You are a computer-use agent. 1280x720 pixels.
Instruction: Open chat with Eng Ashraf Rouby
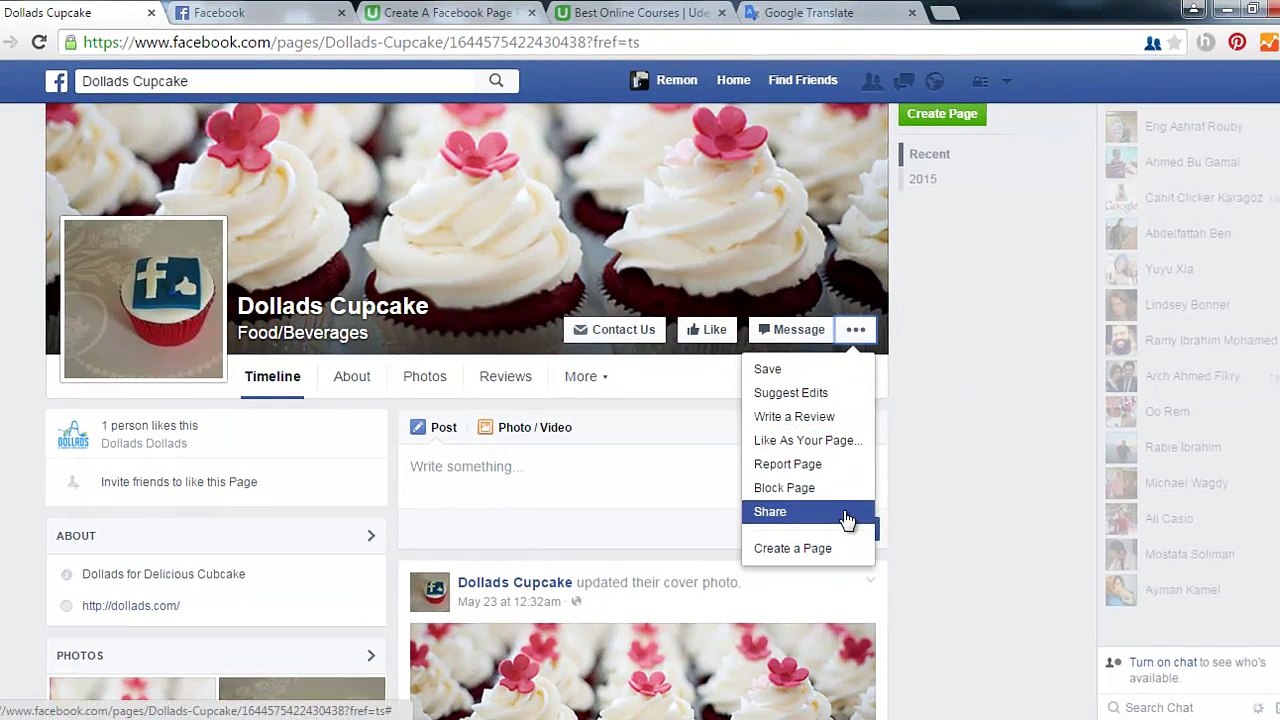coord(1190,127)
